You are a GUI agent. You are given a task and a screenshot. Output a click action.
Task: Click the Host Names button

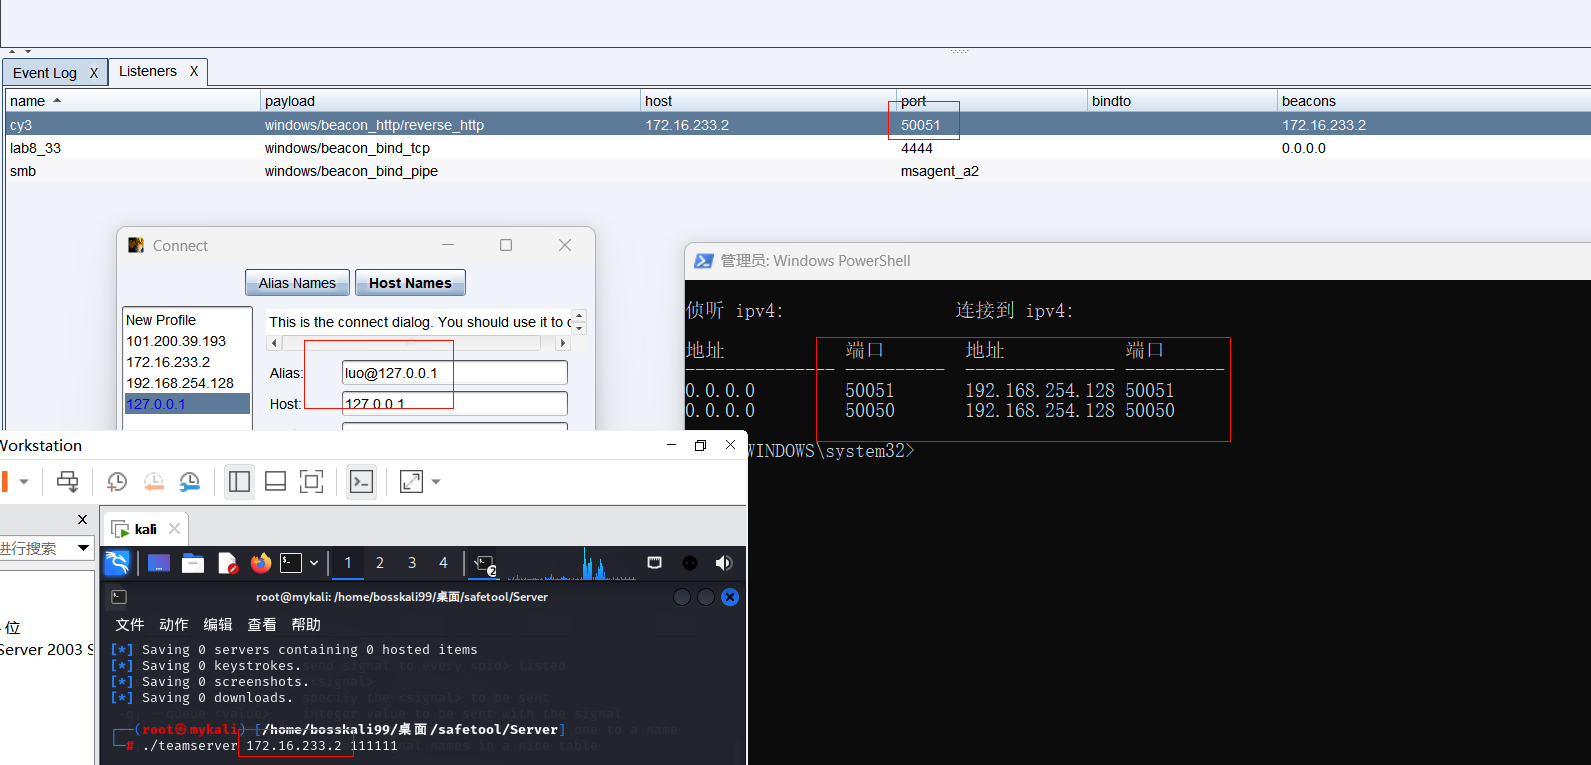click(410, 283)
